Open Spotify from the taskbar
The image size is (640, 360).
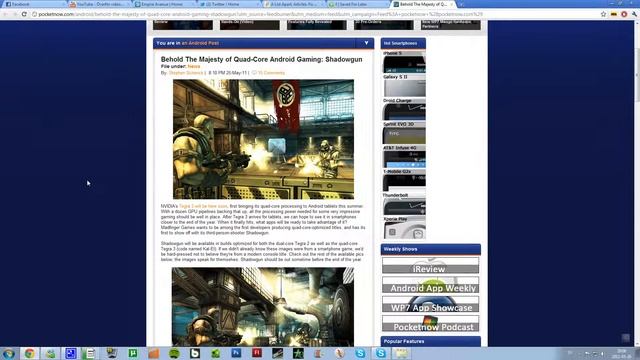[x=174, y=353]
